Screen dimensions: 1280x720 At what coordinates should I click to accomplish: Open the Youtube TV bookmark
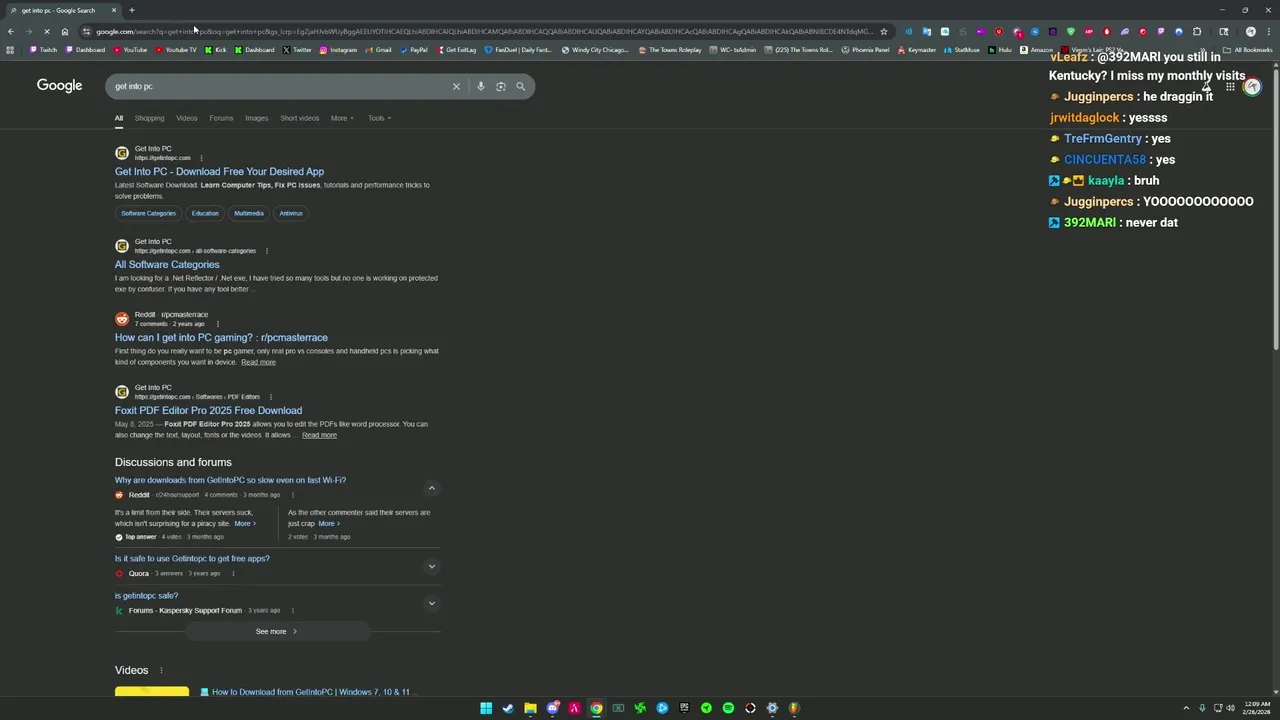point(176,50)
